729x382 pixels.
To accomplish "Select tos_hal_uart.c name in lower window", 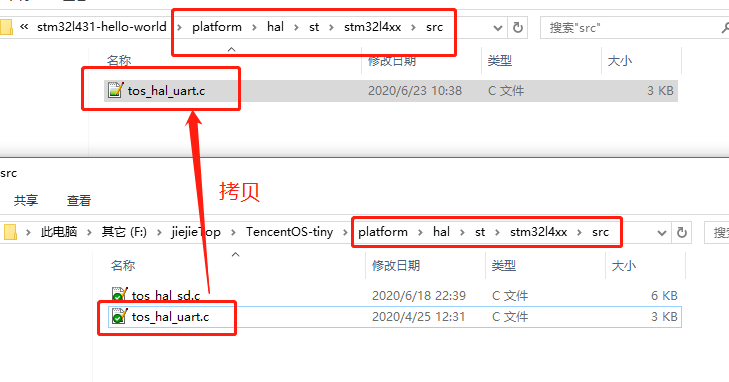I will (x=170, y=317).
